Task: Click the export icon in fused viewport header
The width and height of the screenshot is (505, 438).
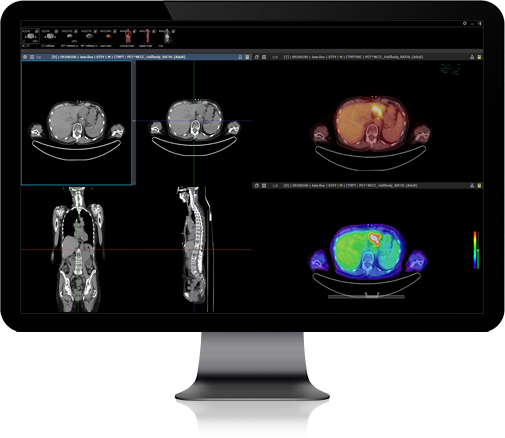Action: (x=472, y=57)
